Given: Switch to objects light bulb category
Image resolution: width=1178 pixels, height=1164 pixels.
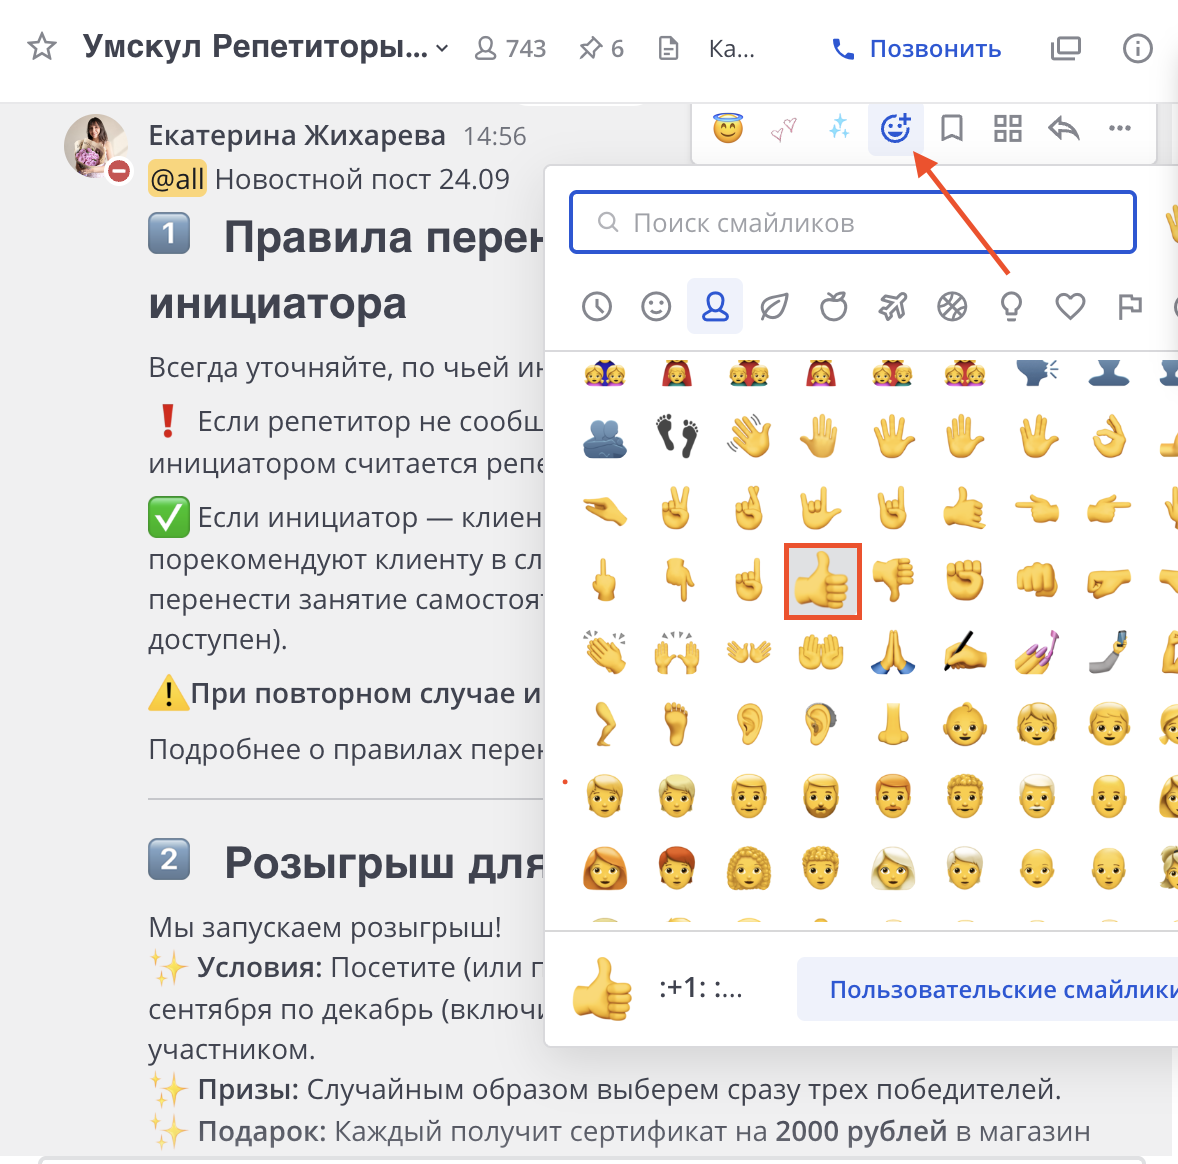Looking at the screenshot, I should (1011, 307).
